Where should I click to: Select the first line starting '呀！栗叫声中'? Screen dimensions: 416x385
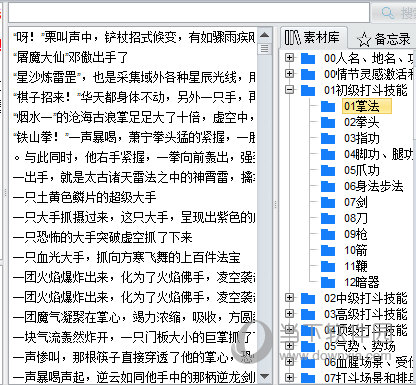[x=134, y=37]
